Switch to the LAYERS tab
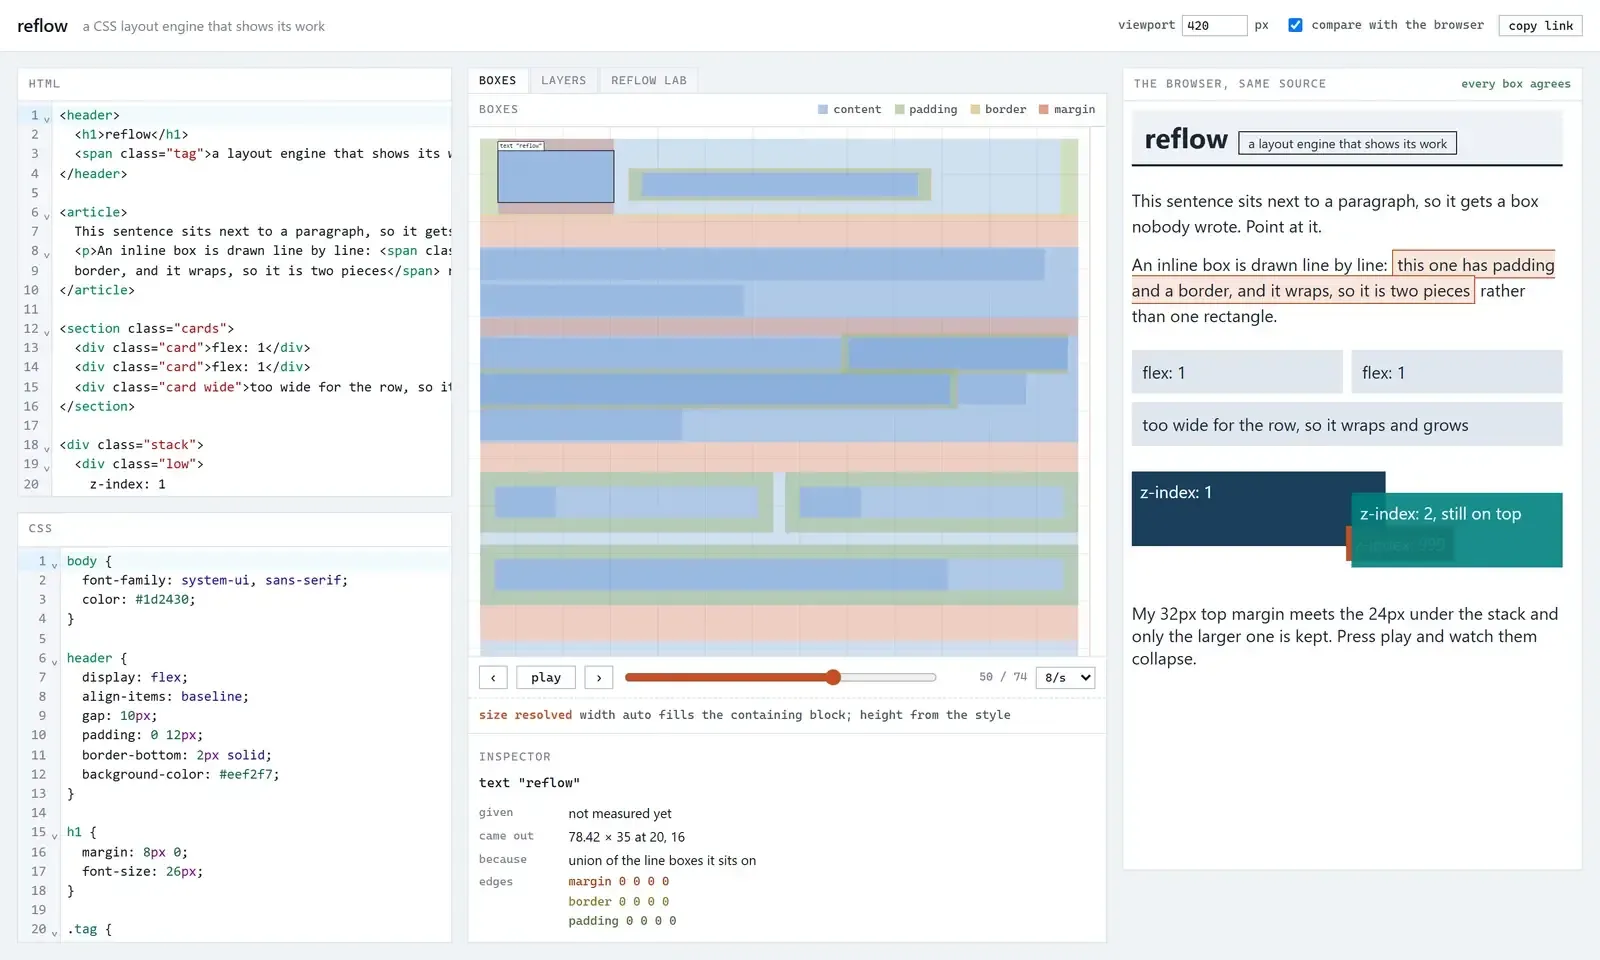Viewport: 1600px width, 960px height. click(x=563, y=80)
